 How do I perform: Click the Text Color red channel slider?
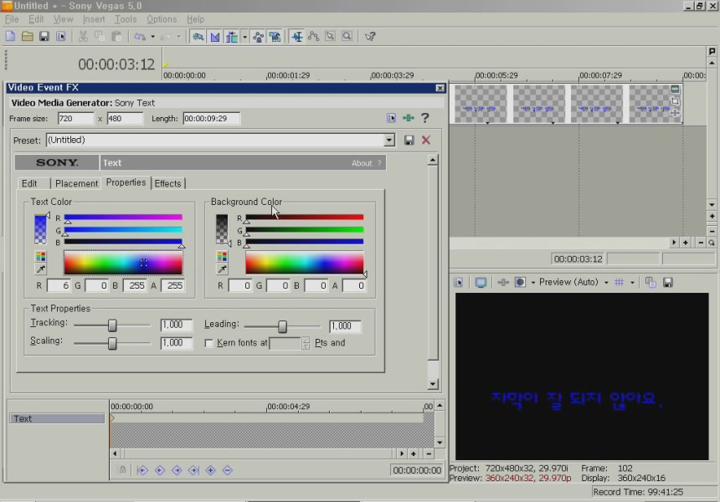click(123, 218)
